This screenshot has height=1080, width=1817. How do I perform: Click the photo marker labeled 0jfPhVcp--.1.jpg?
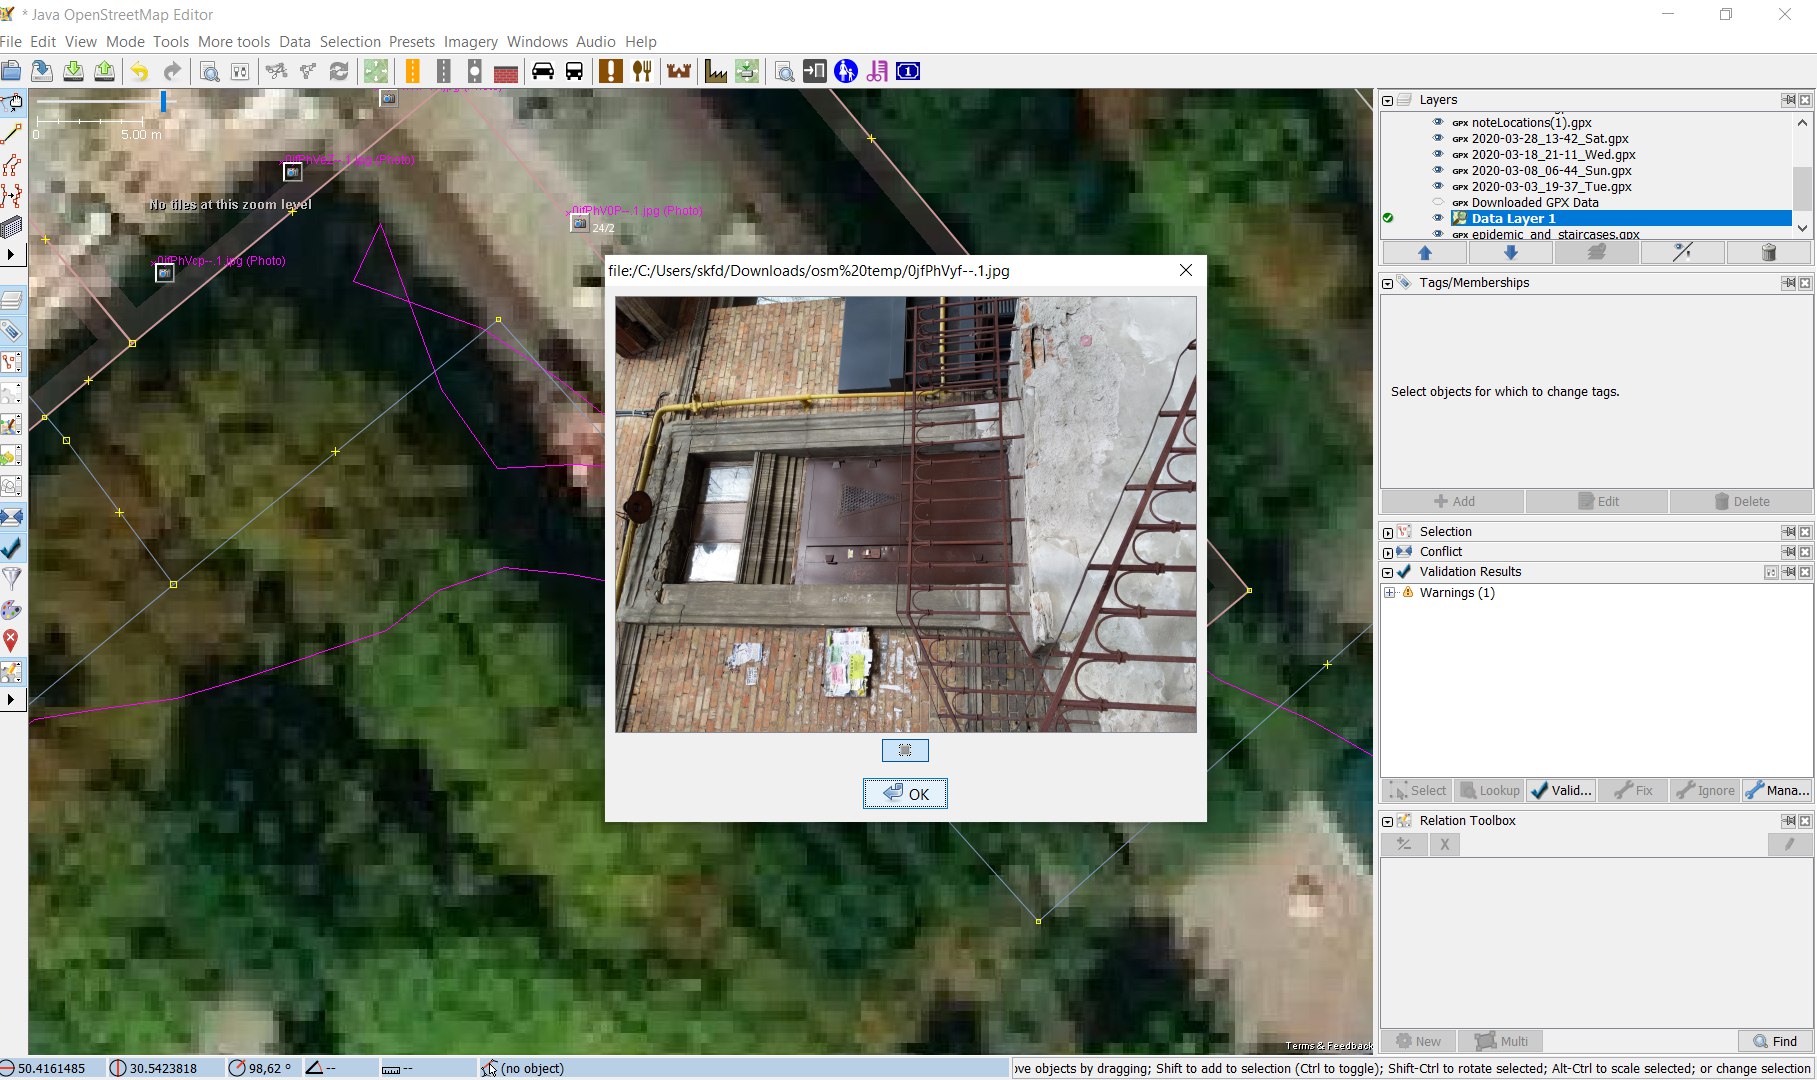(165, 273)
